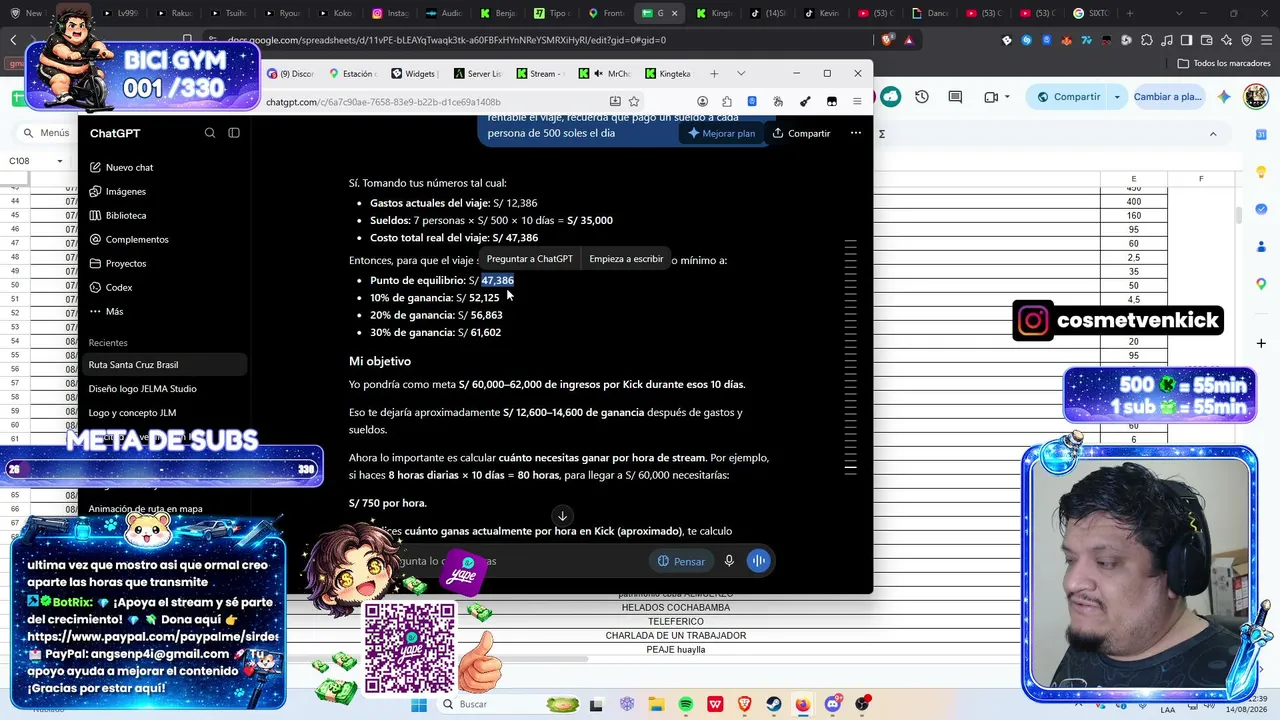Open the Firefox list all tabs dropdown
The width and height of the screenshot is (1280, 720).
pos(741,73)
